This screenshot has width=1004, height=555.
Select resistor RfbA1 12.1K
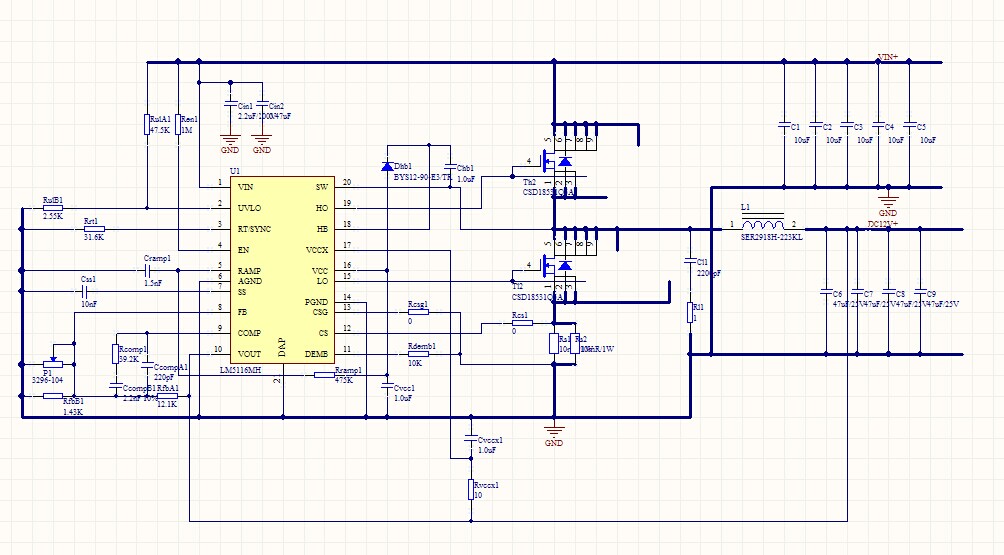click(168, 396)
